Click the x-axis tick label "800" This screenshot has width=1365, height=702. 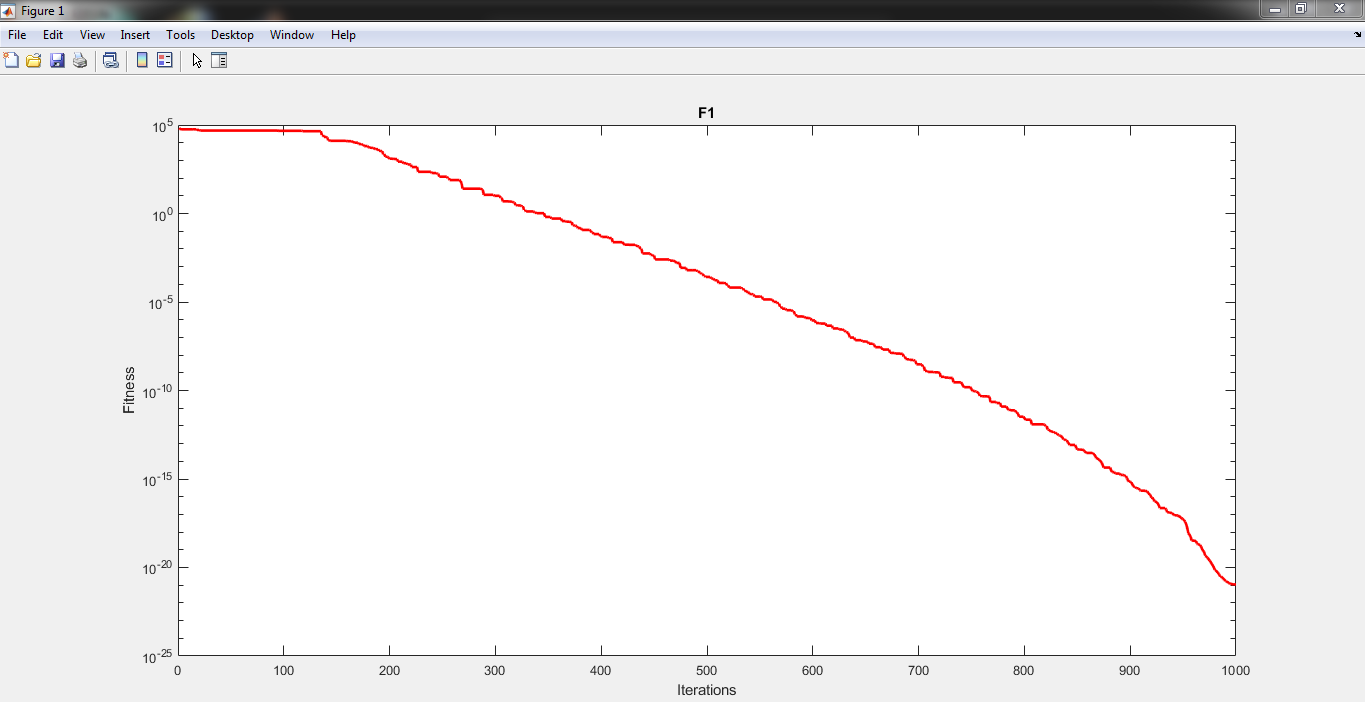coord(1024,671)
